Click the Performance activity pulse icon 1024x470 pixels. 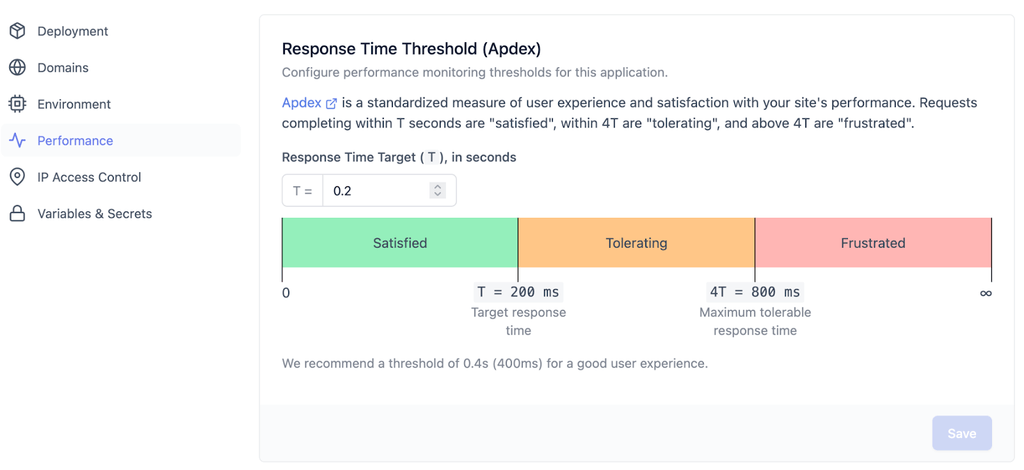17,141
